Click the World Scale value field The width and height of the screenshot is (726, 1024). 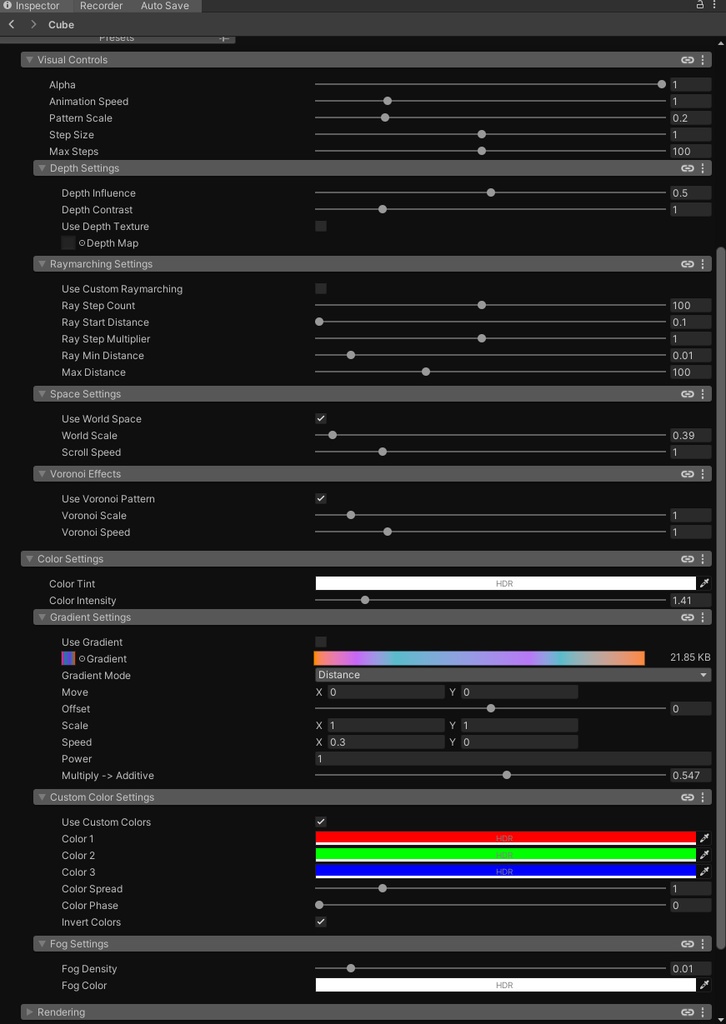(691, 436)
